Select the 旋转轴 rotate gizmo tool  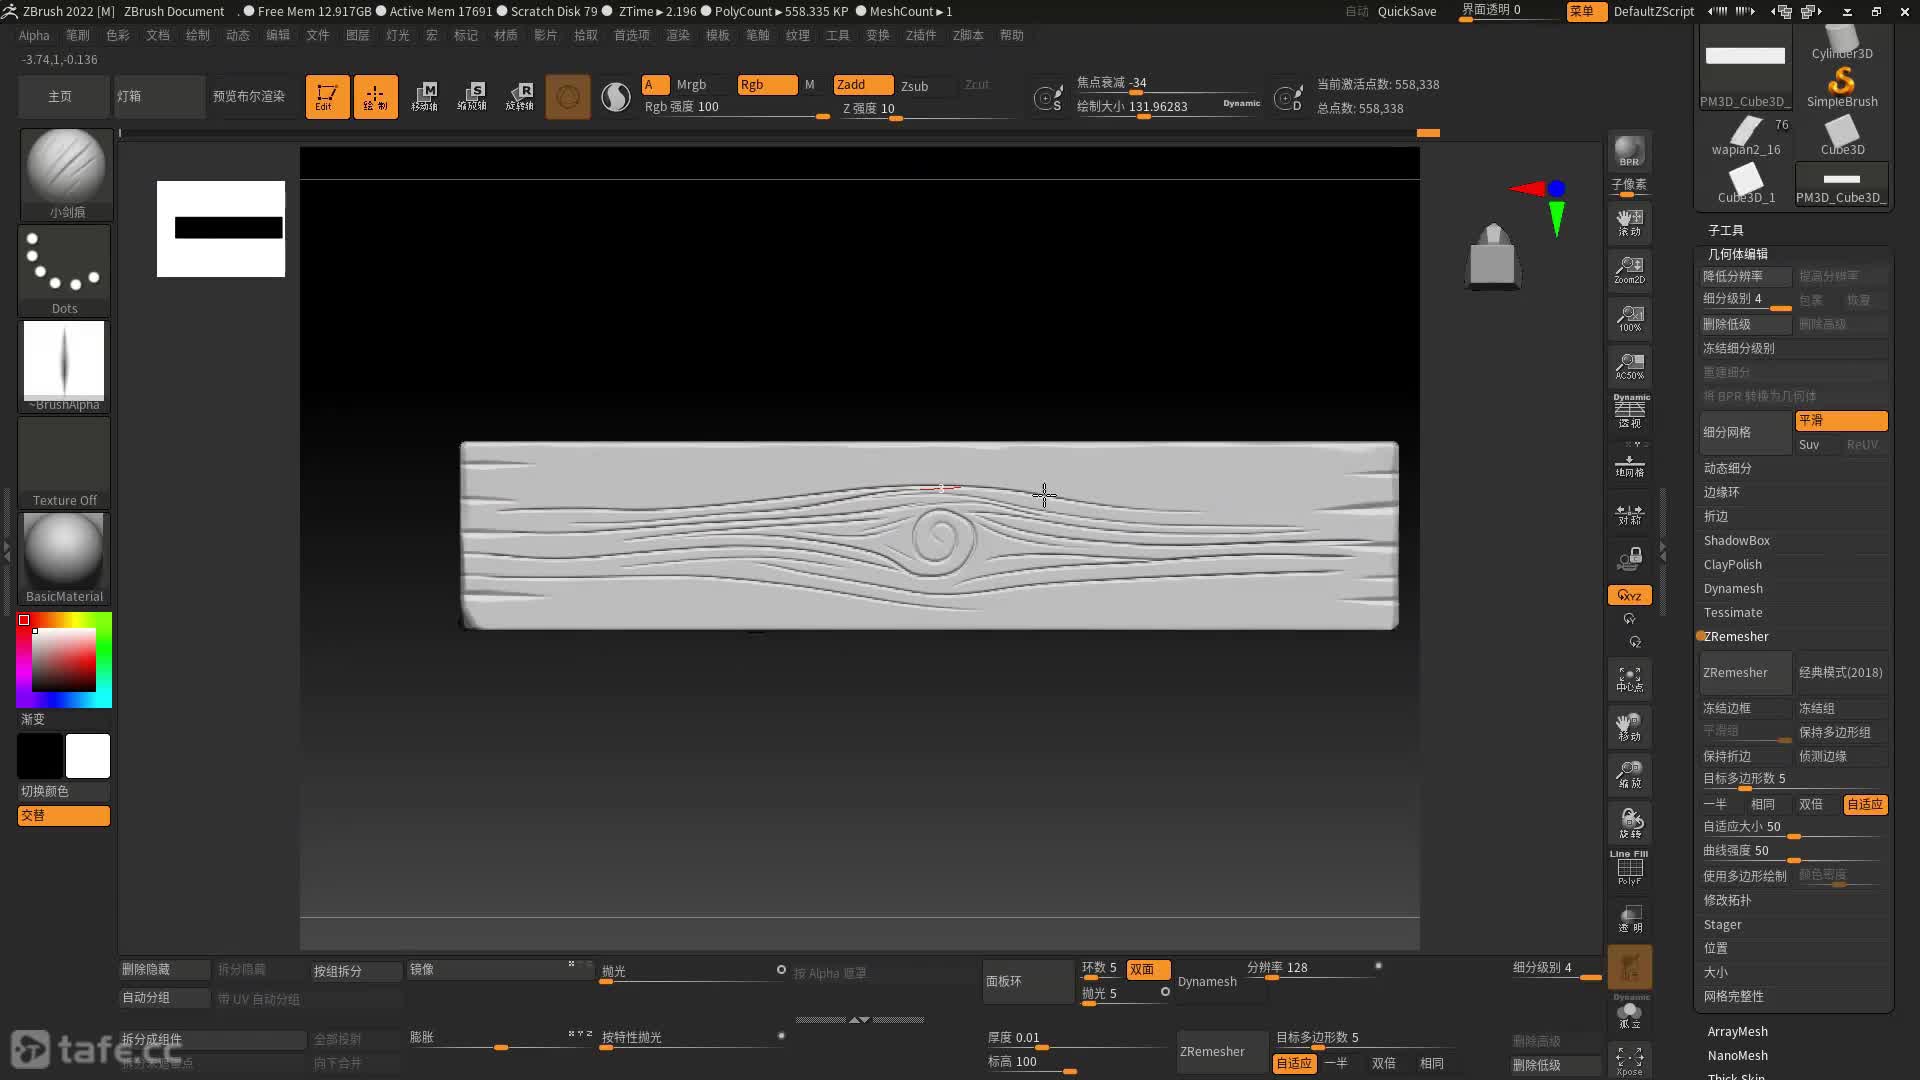point(520,97)
